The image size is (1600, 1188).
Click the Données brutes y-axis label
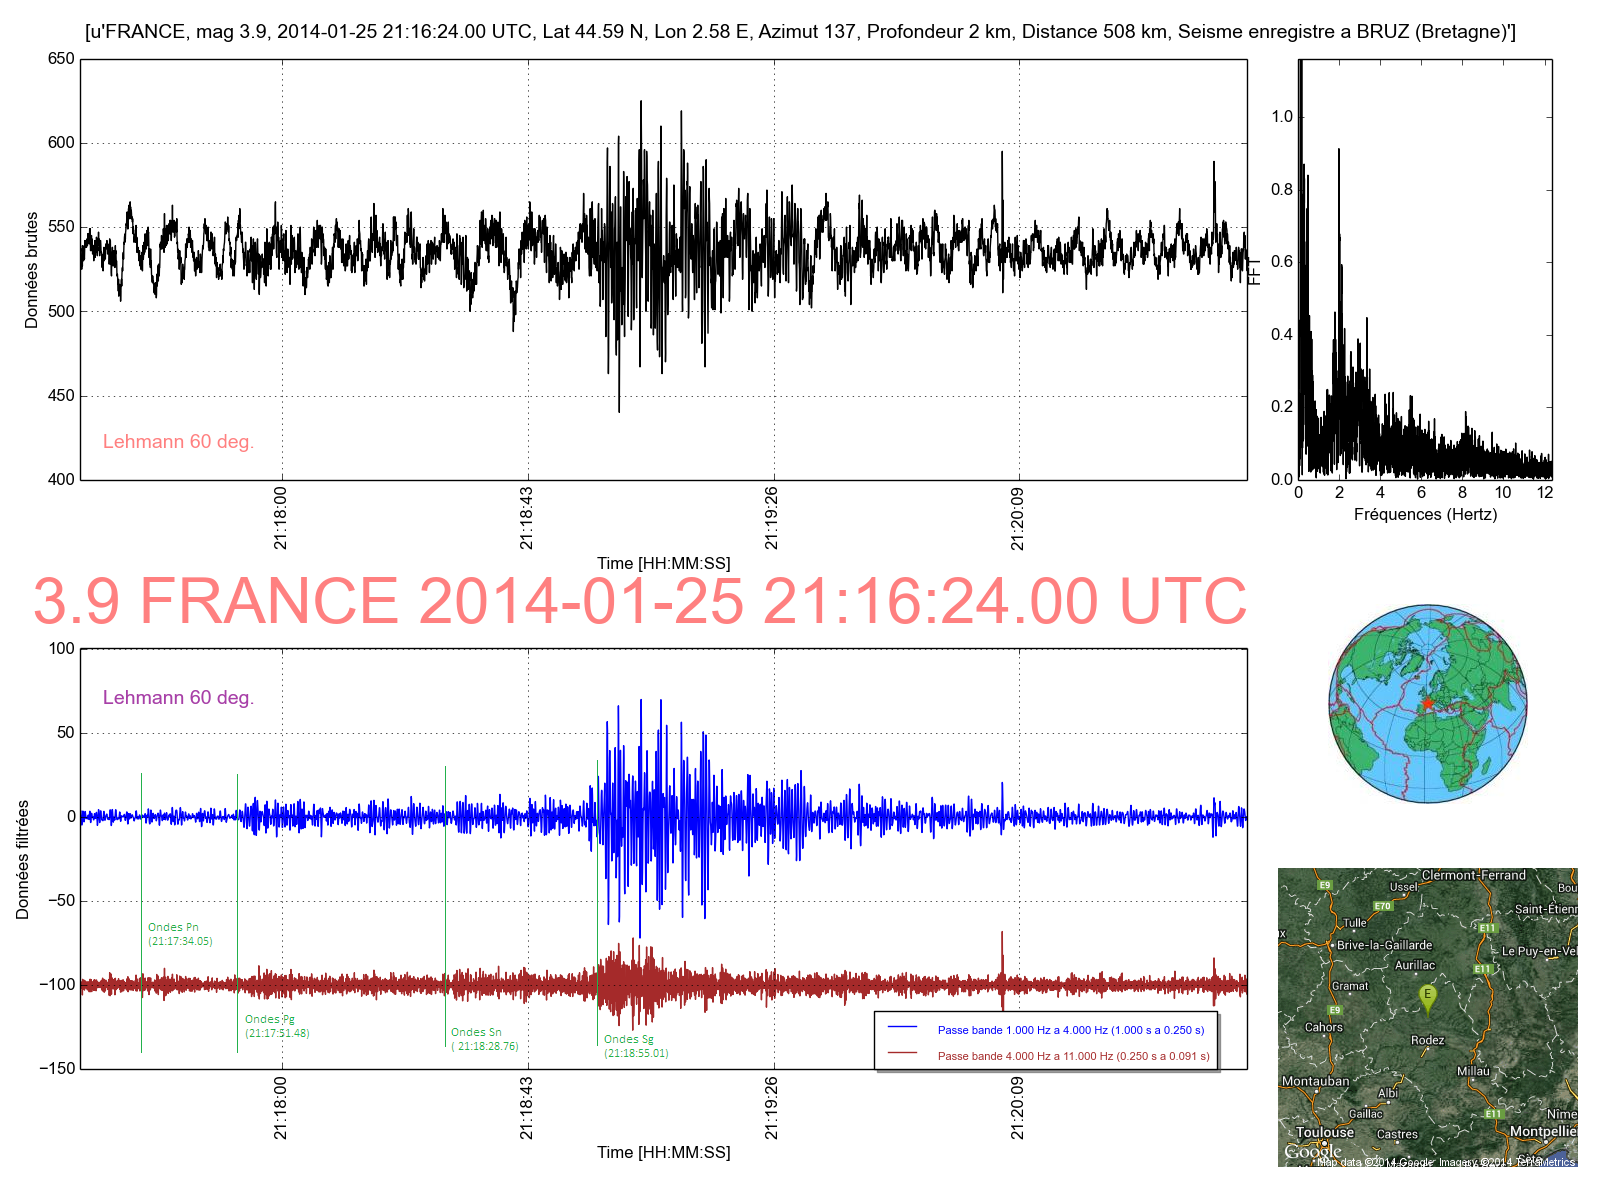point(31,270)
